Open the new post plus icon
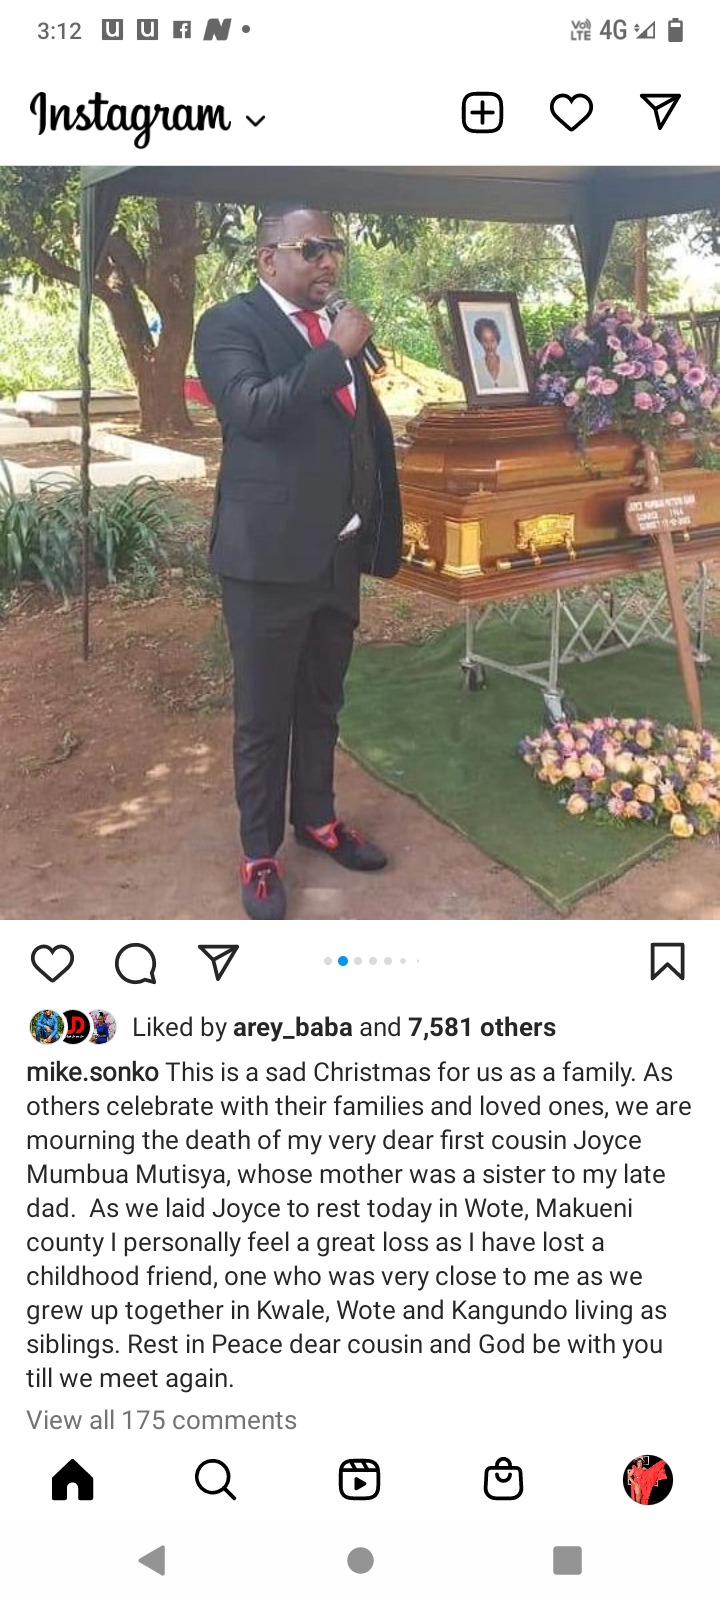The image size is (720, 1600). (482, 112)
